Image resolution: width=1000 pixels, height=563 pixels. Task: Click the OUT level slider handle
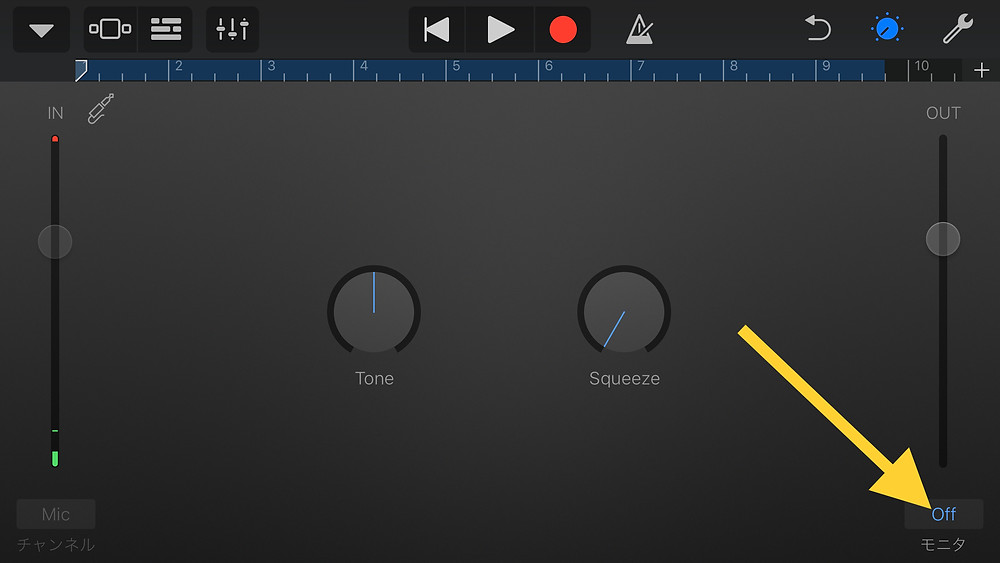(x=943, y=239)
